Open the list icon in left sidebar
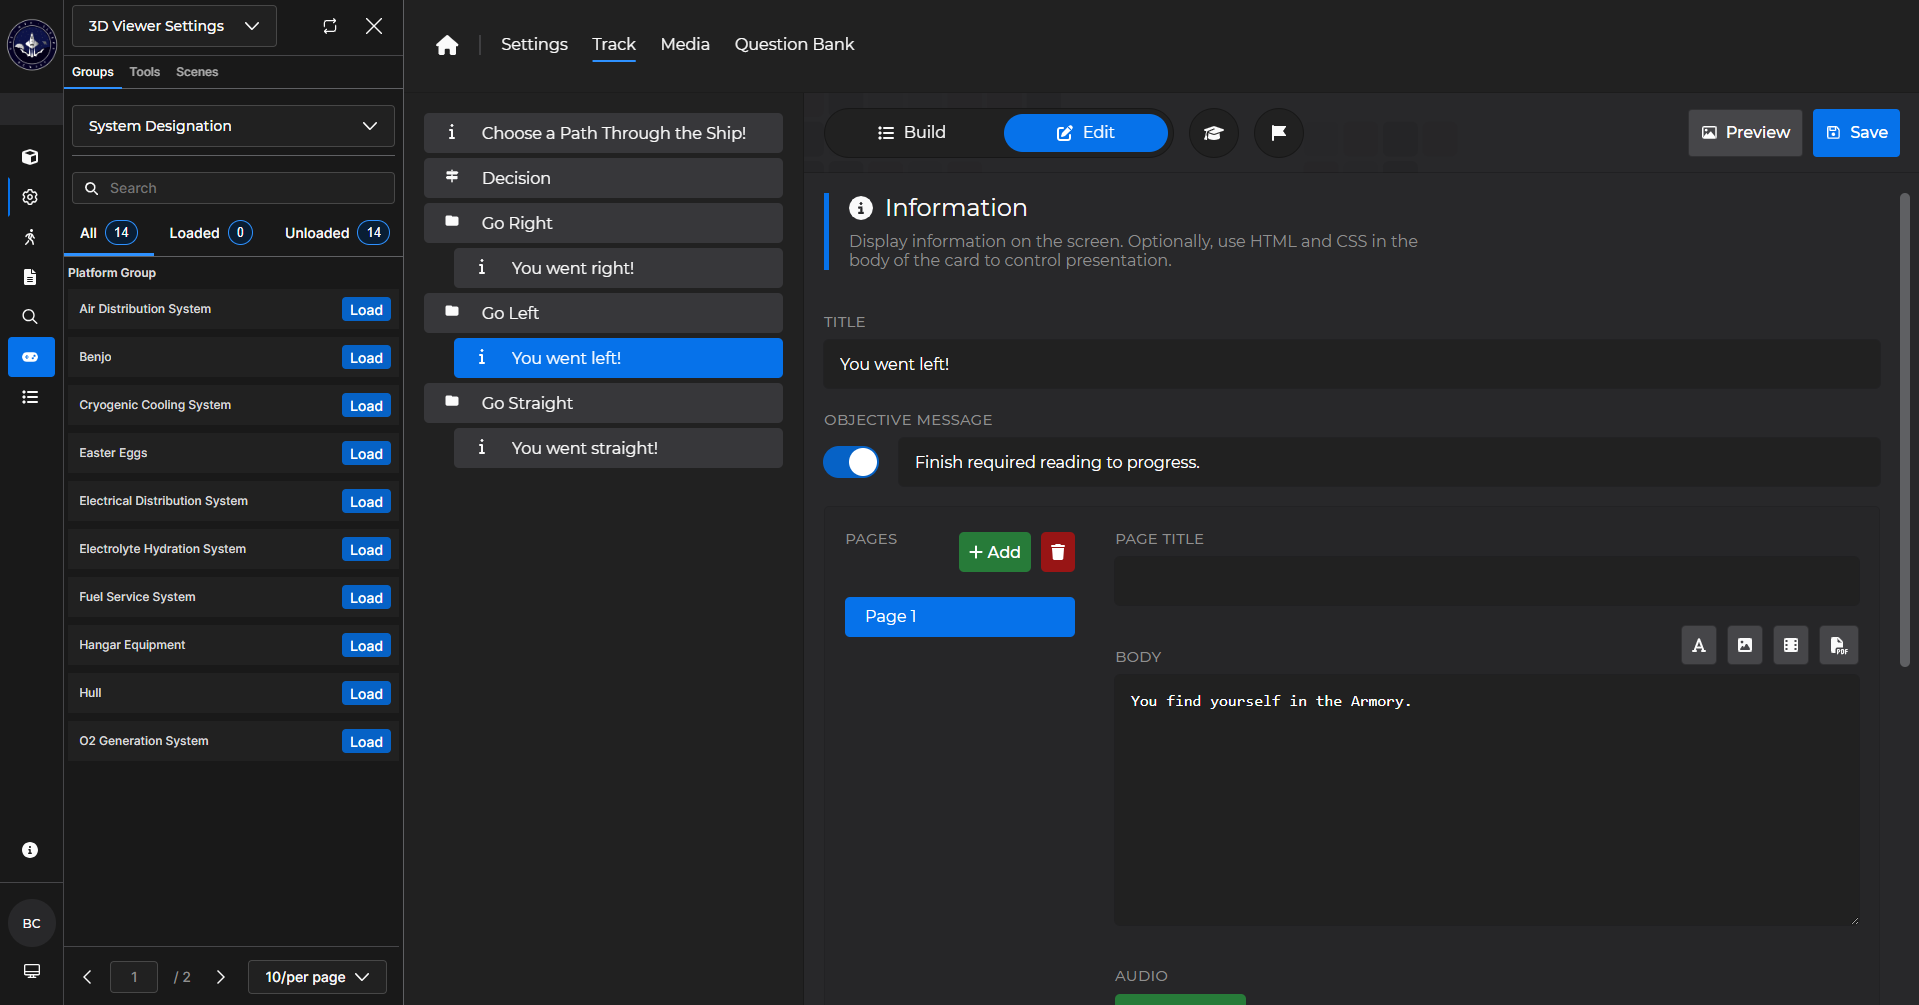This screenshot has height=1005, width=1919. (x=30, y=397)
